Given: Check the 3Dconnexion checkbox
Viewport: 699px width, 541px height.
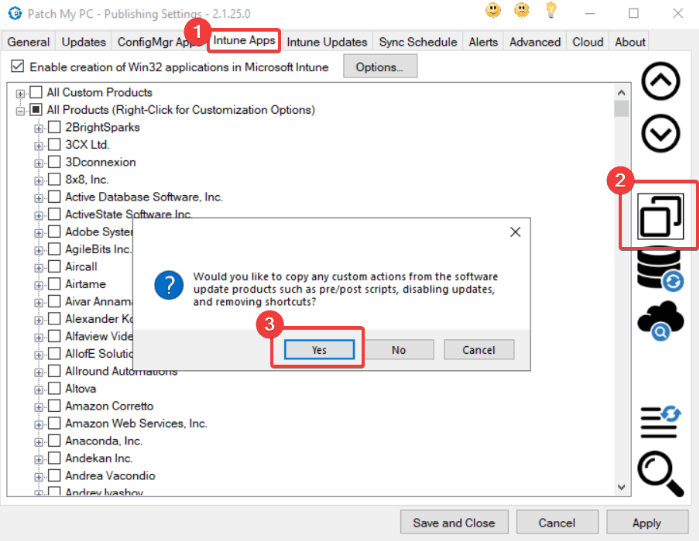Looking at the screenshot, I should (x=54, y=162).
